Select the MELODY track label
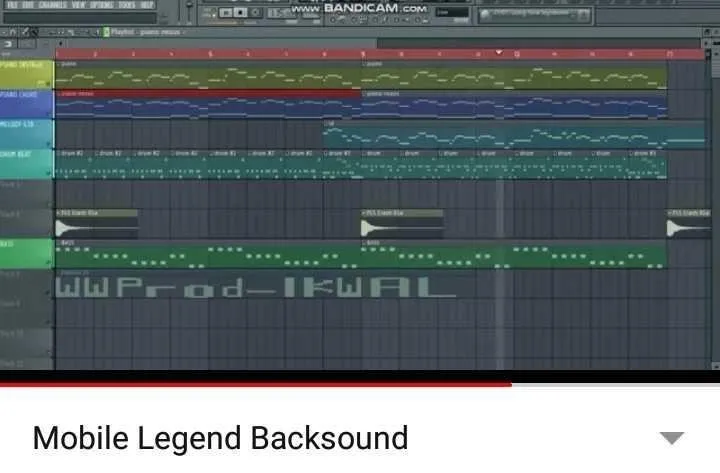The width and height of the screenshot is (720, 473). pyautogui.click(x=26, y=134)
